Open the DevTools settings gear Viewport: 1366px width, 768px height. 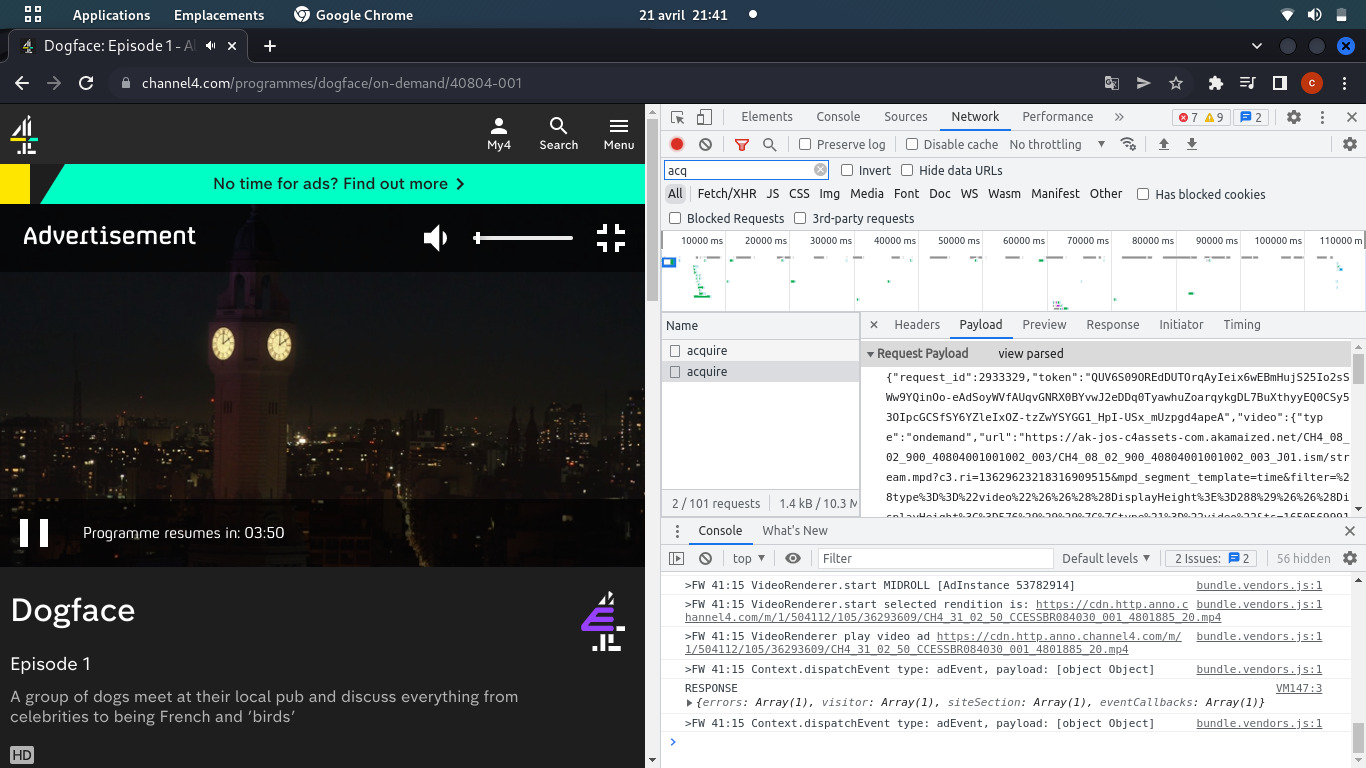(1293, 117)
